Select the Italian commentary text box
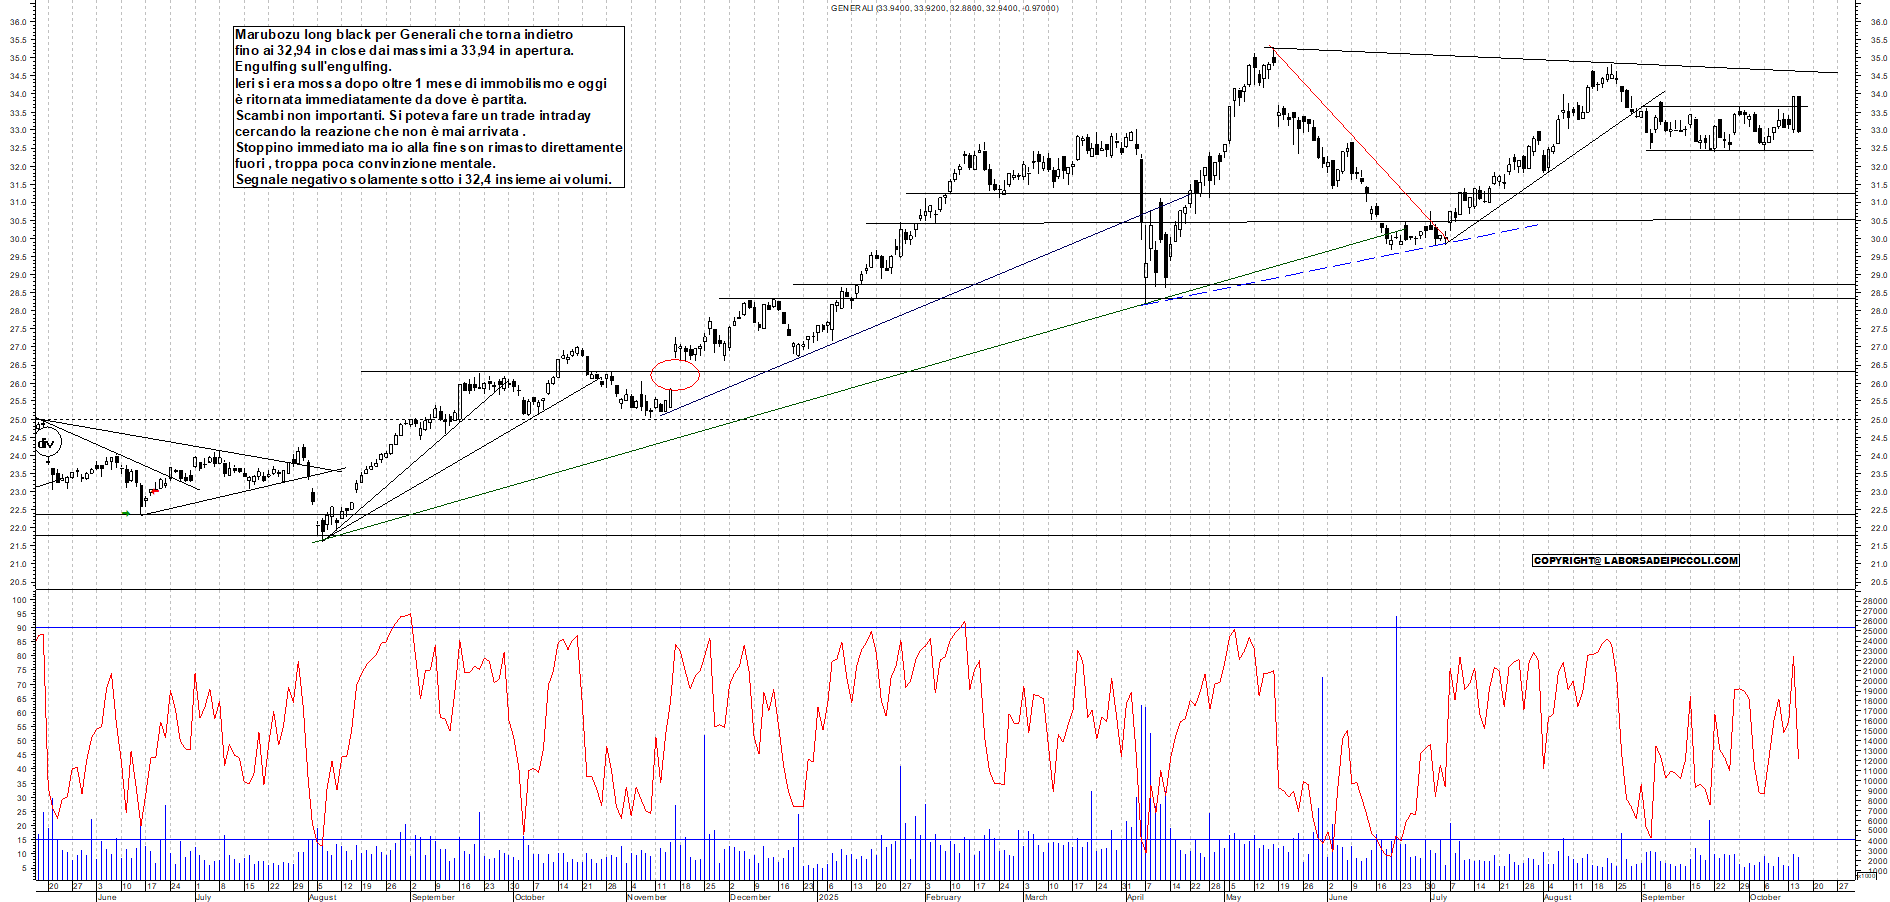 (429, 107)
